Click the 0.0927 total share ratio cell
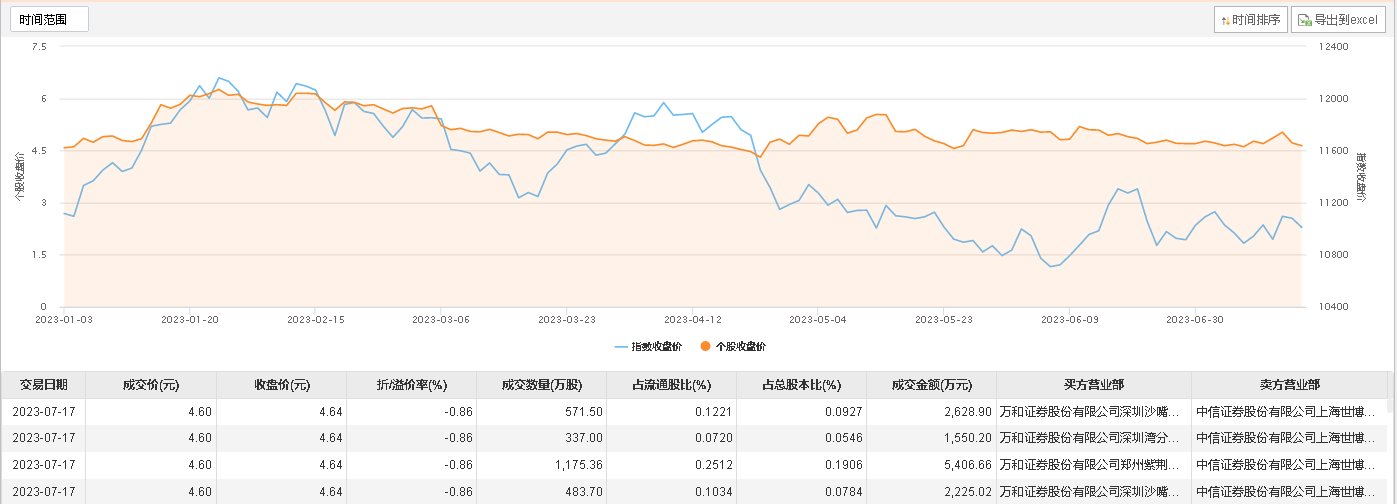Screen dimensions: 1397x504 pos(801,411)
